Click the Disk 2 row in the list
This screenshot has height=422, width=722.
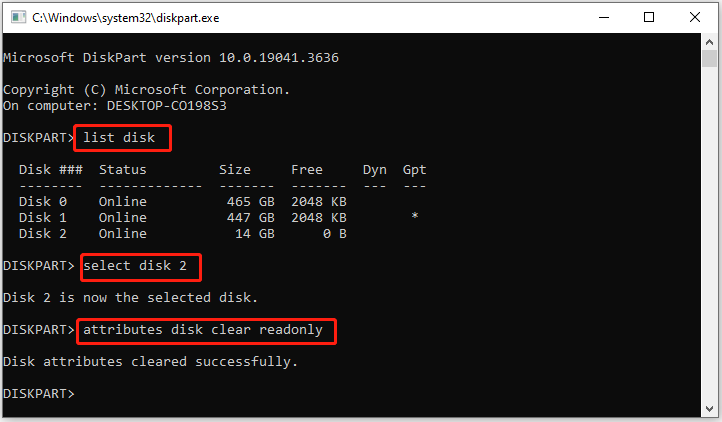tap(182, 233)
